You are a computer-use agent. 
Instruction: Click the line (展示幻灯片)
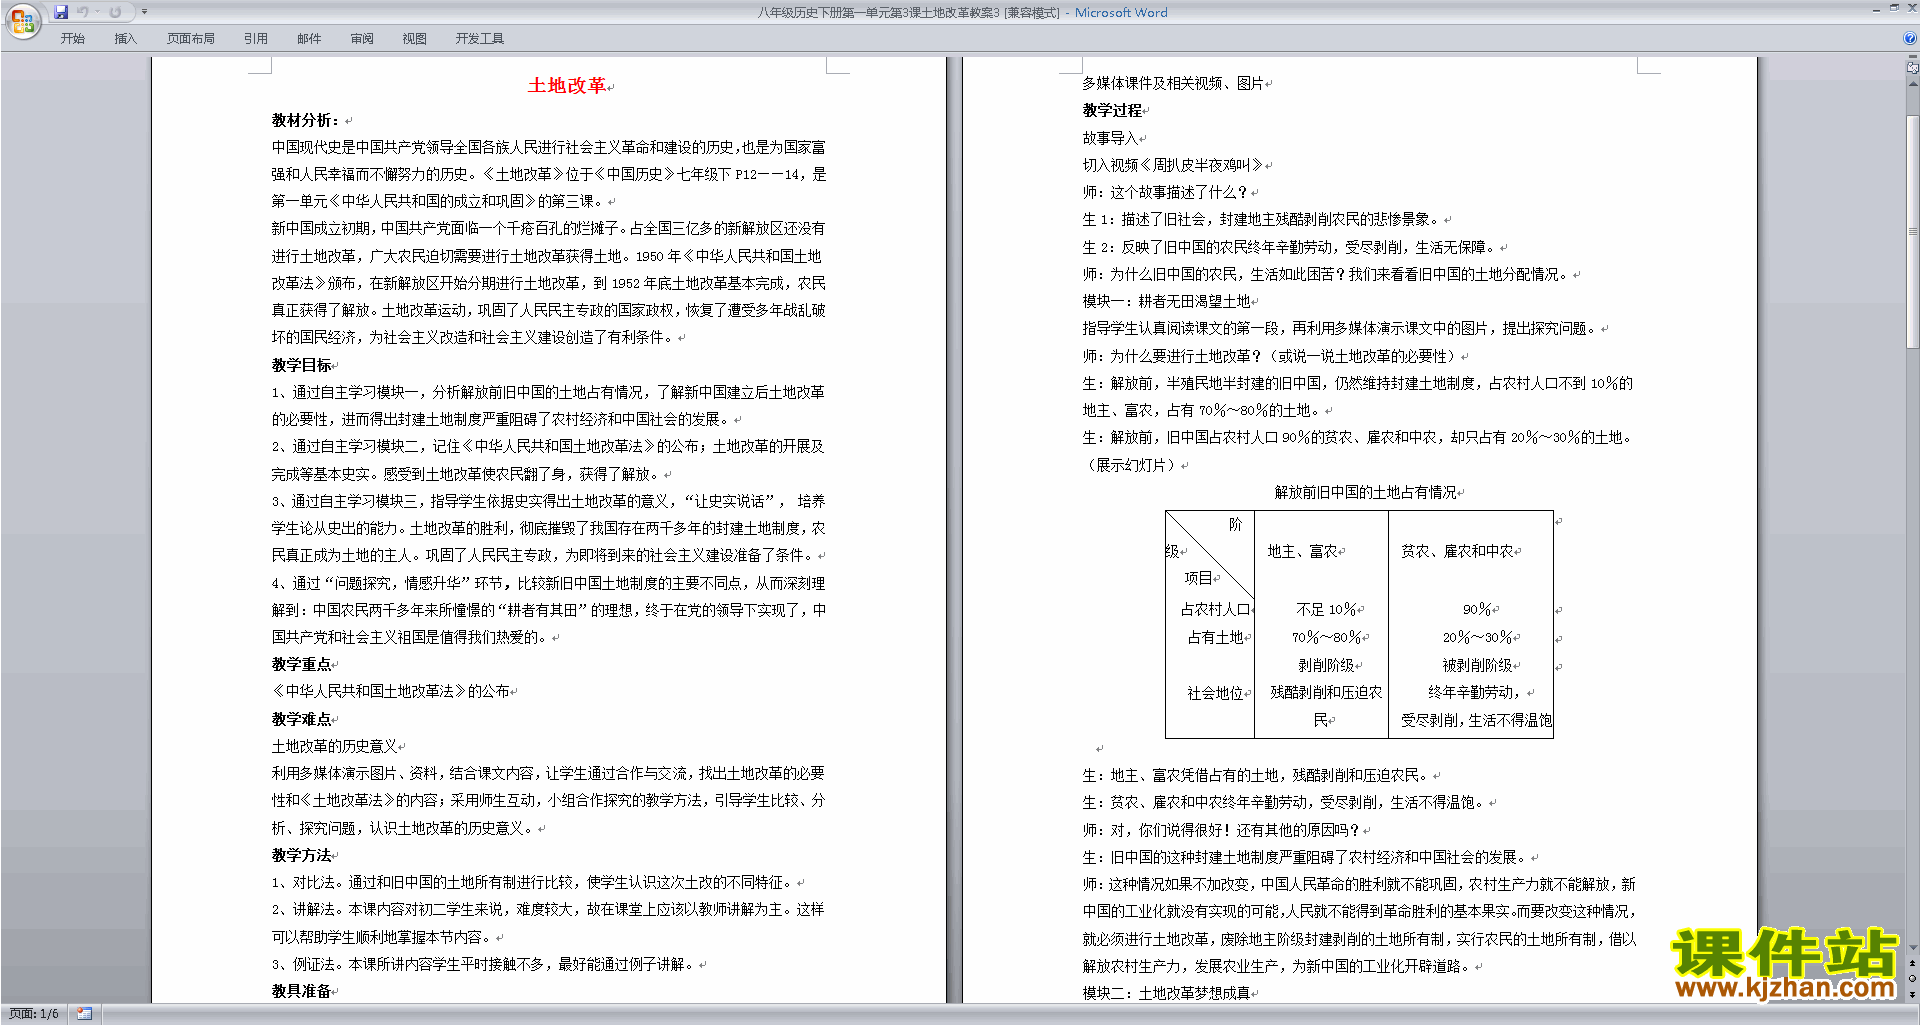pos(1134,465)
